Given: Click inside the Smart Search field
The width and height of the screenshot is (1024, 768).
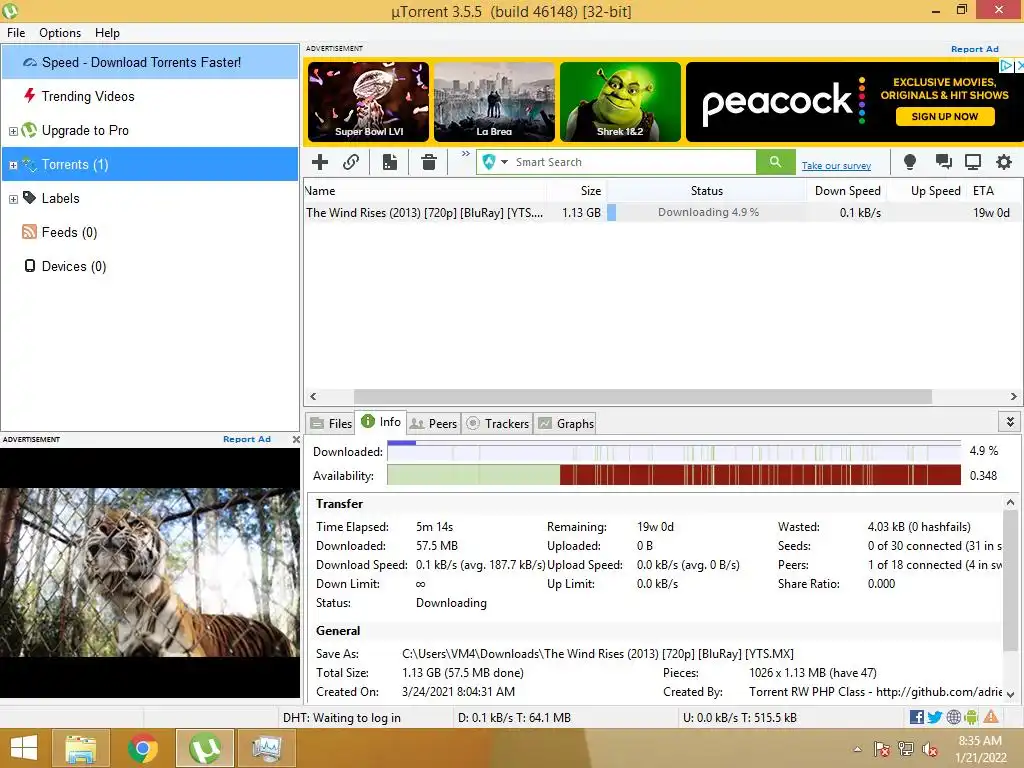Looking at the screenshot, I should pyautogui.click(x=633, y=162).
